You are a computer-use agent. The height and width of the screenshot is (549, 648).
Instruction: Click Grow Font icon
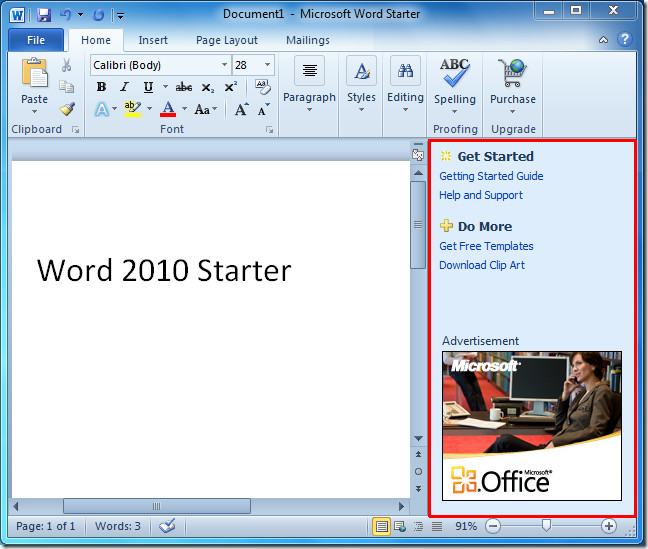tap(242, 110)
